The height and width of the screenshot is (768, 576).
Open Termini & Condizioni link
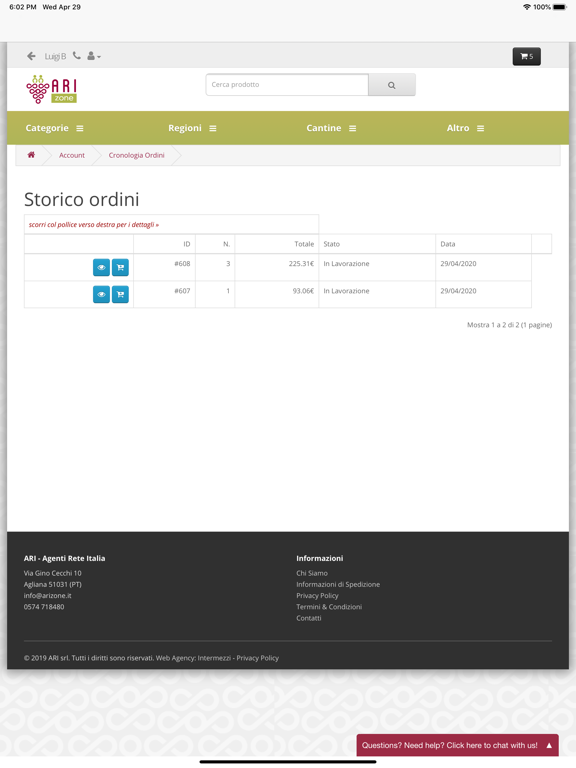(x=329, y=607)
